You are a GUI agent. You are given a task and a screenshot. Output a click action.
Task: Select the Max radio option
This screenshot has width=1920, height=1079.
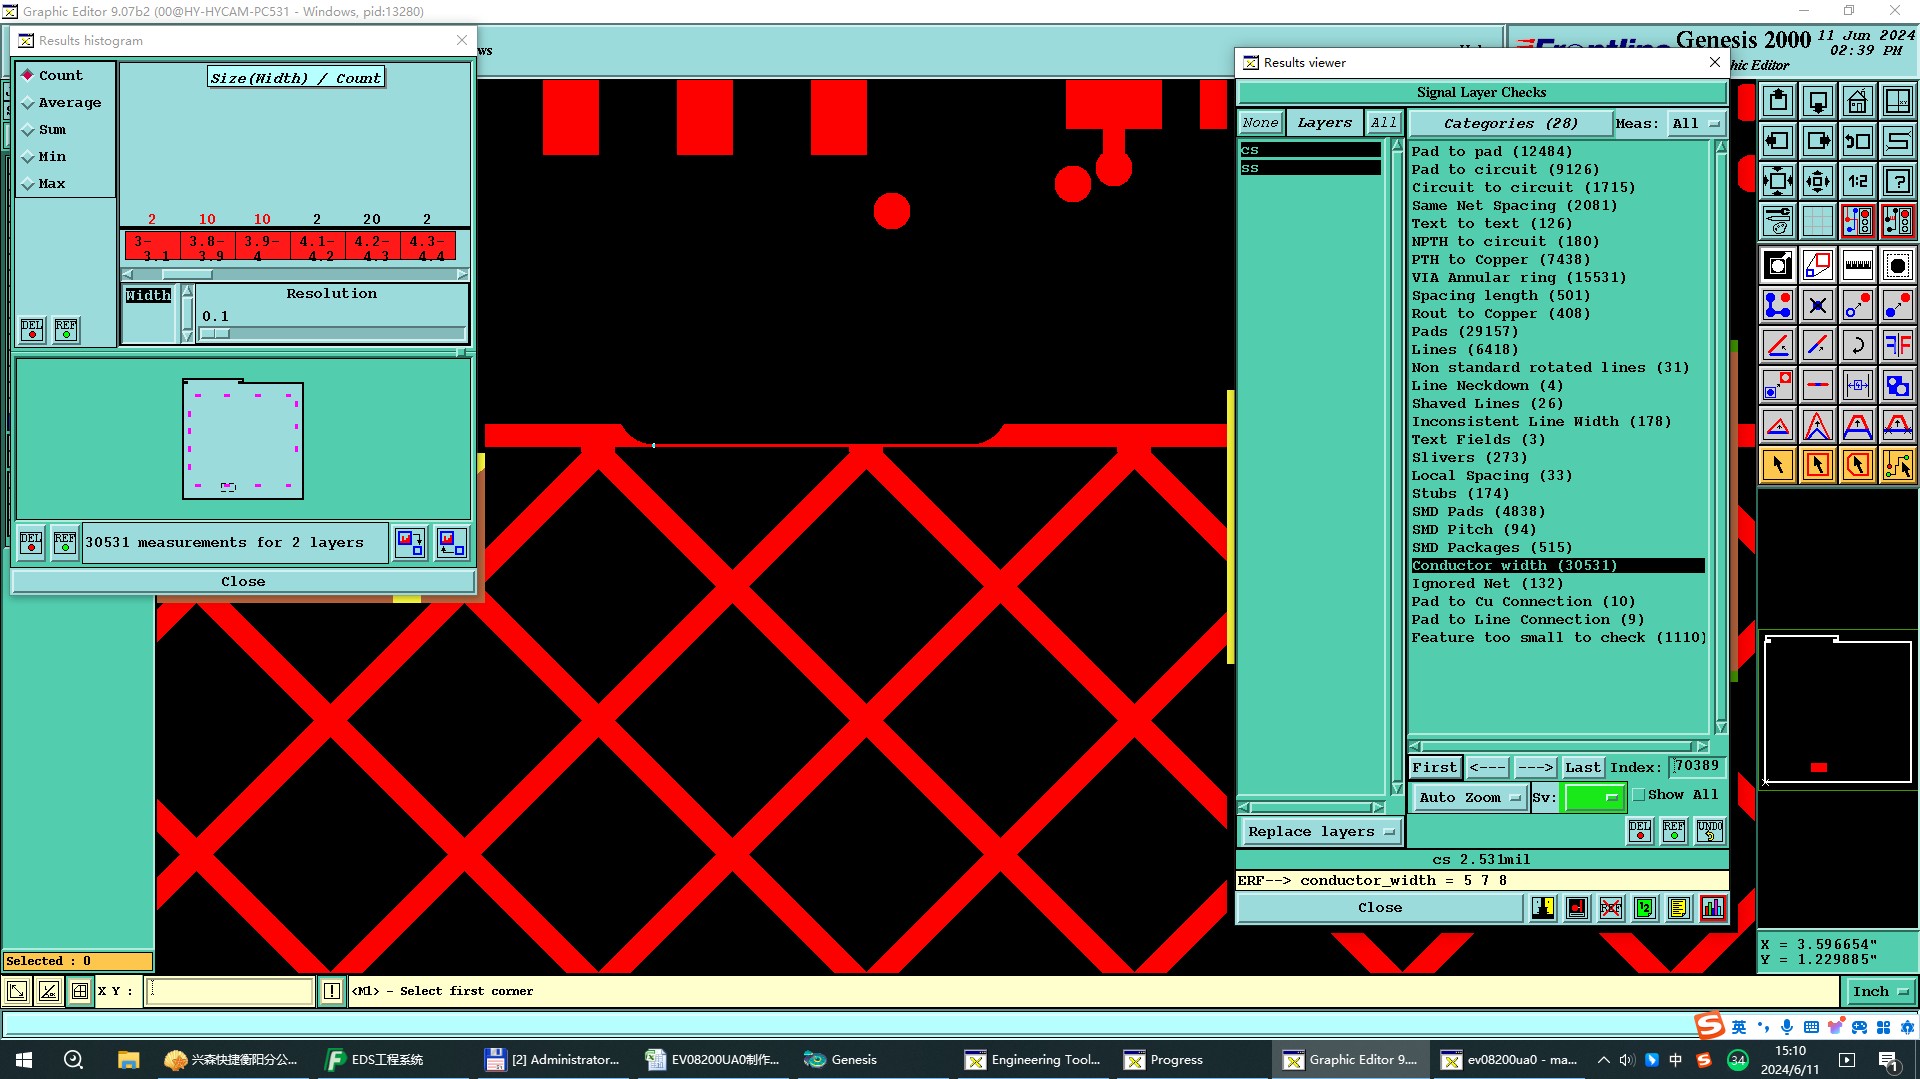click(44, 184)
